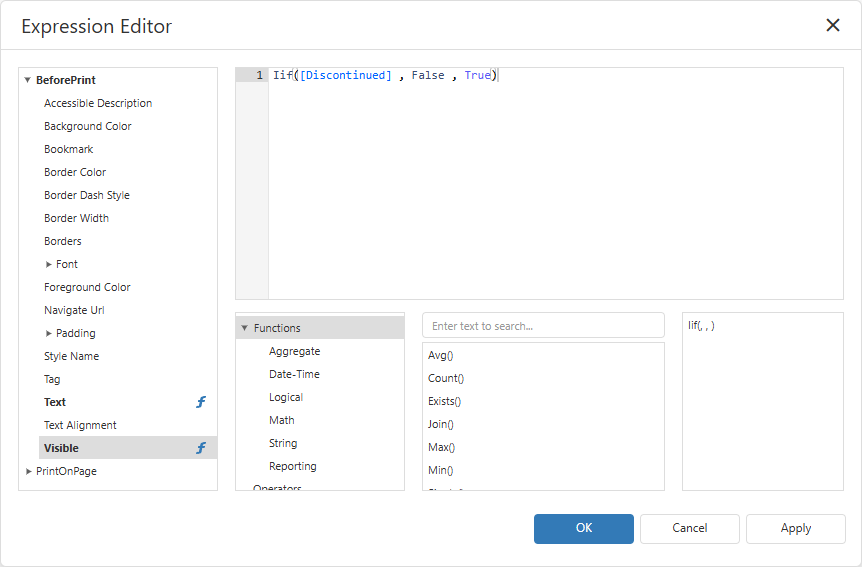Image resolution: width=862 pixels, height=567 pixels.
Task: Open the Math function category
Action: coord(281,420)
